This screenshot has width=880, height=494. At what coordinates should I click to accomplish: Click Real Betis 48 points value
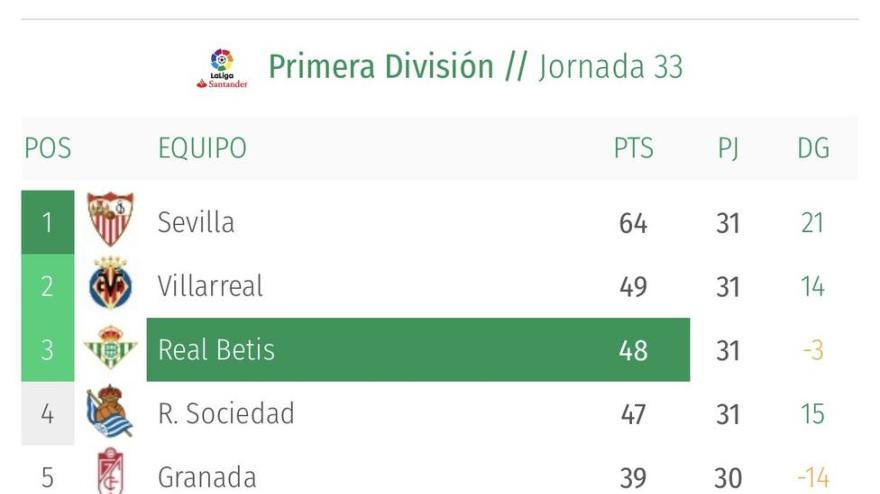(633, 350)
